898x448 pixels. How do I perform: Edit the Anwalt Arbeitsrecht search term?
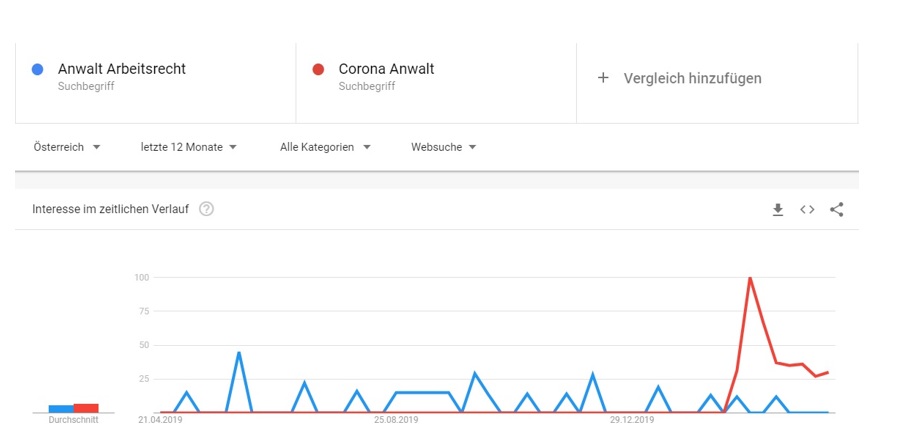click(x=121, y=69)
